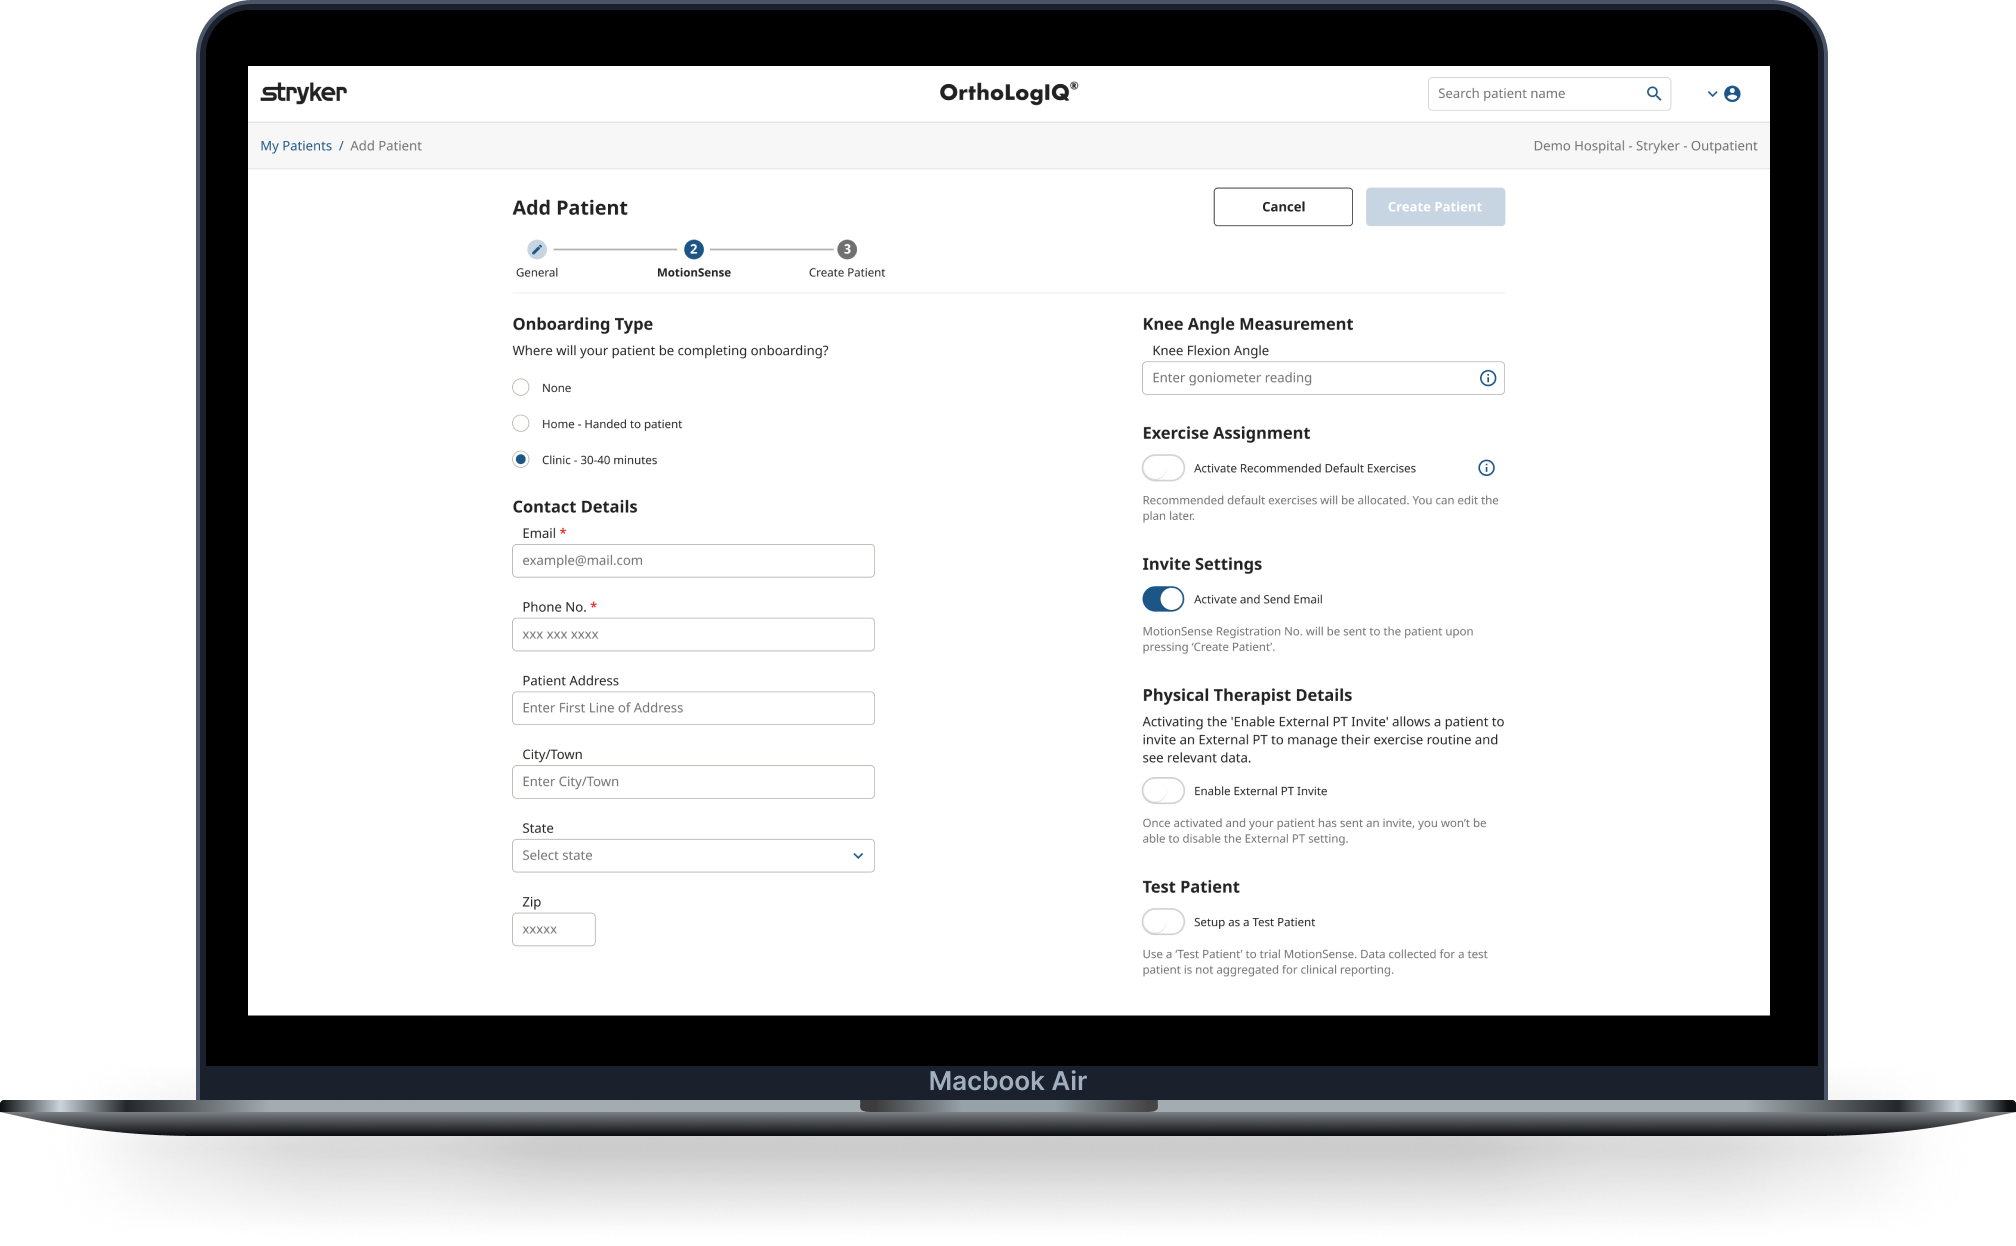
Task: Enable Activate Recommended Default Exercises toggle
Action: pyautogui.click(x=1163, y=468)
